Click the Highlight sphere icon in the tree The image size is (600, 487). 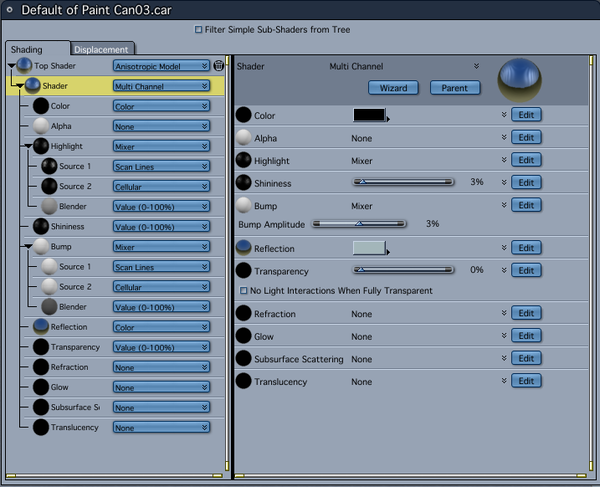(x=41, y=146)
